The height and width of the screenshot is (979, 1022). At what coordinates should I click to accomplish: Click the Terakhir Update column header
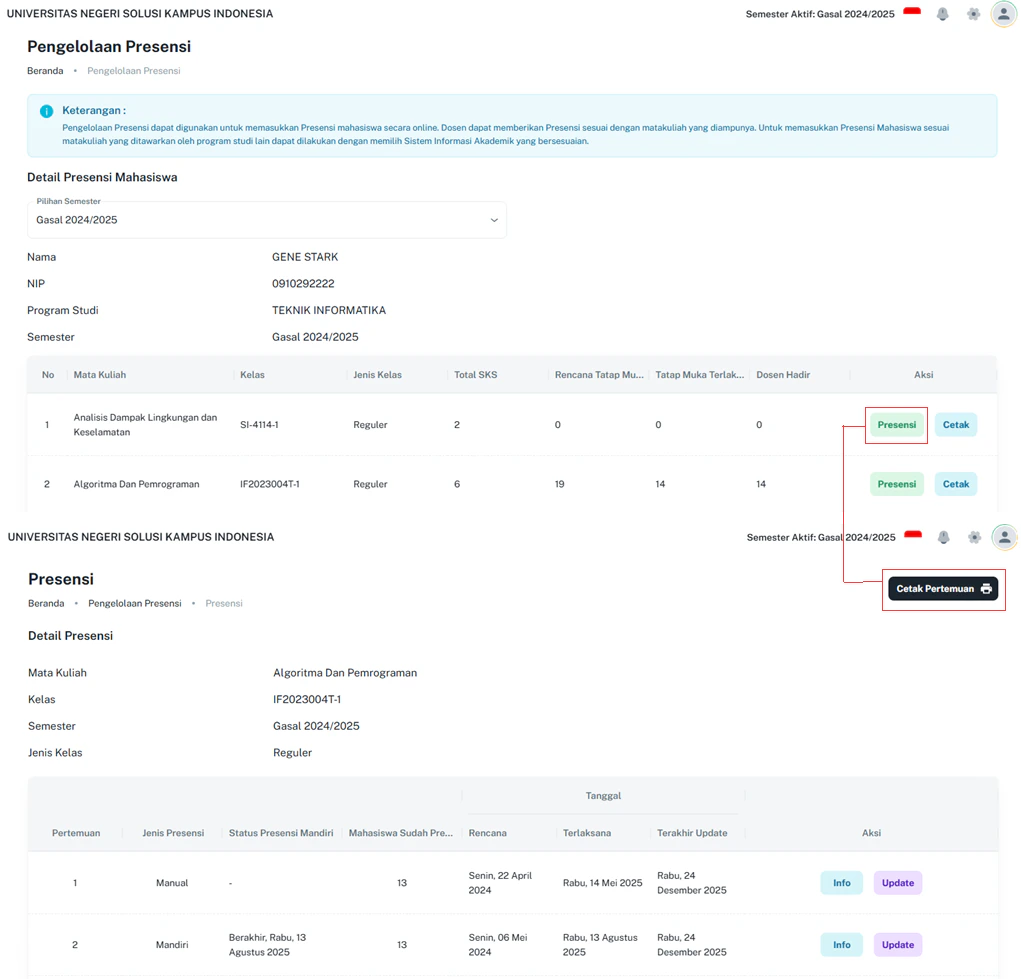[x=692, y=833]
